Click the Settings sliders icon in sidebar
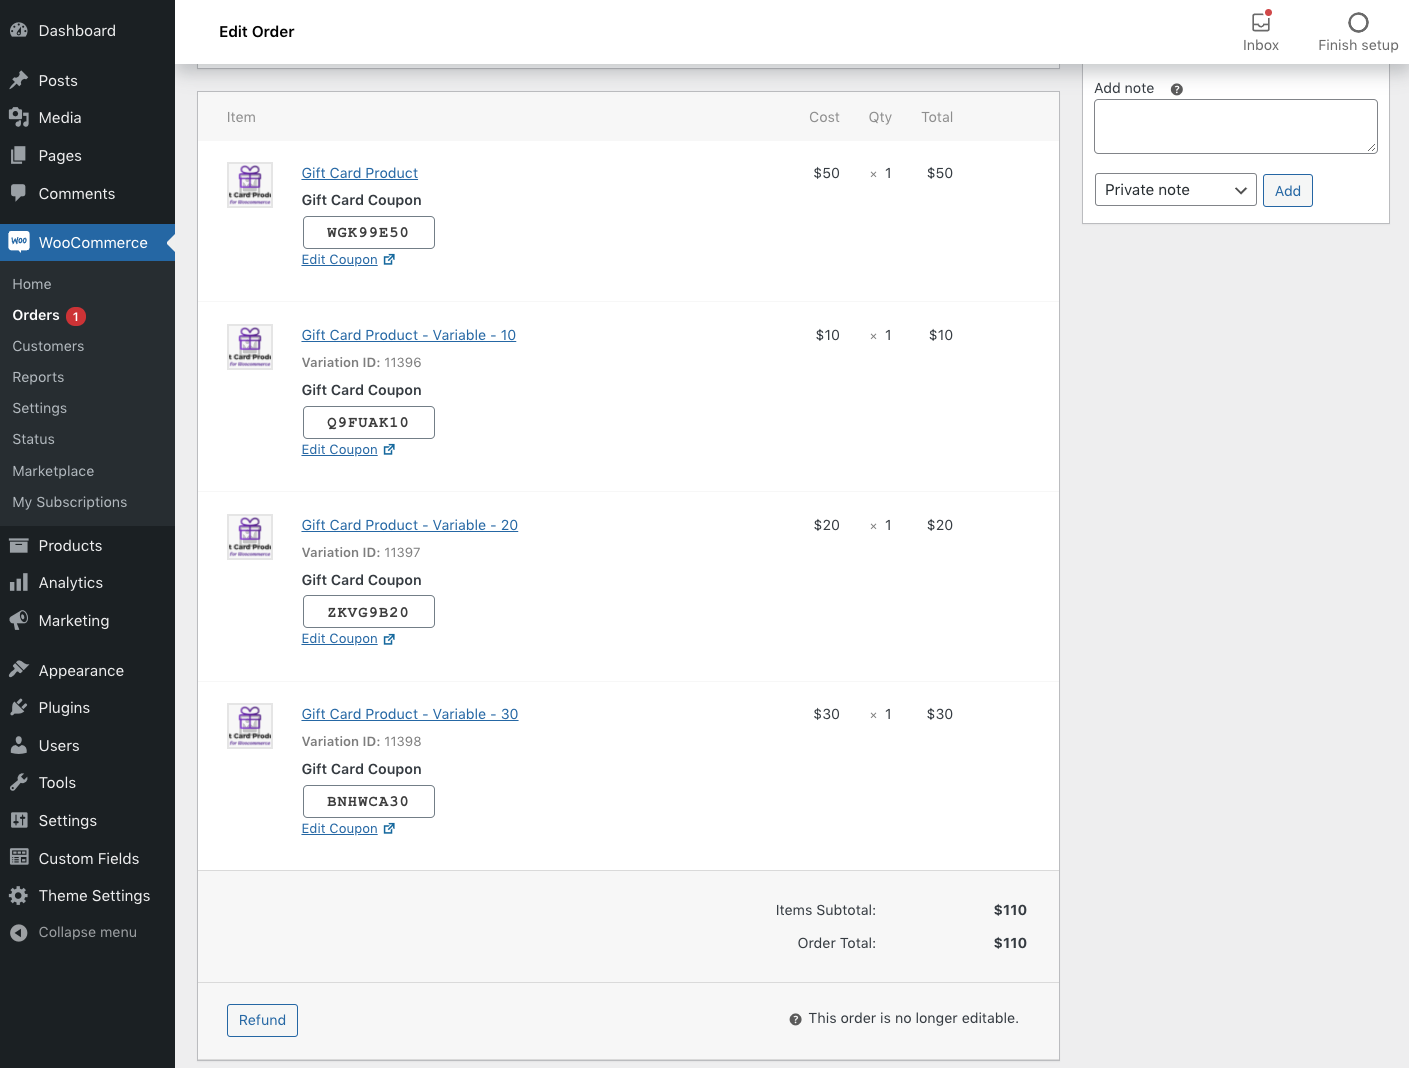Viewport: 1409px width, 1068px height. click(18, 821)
